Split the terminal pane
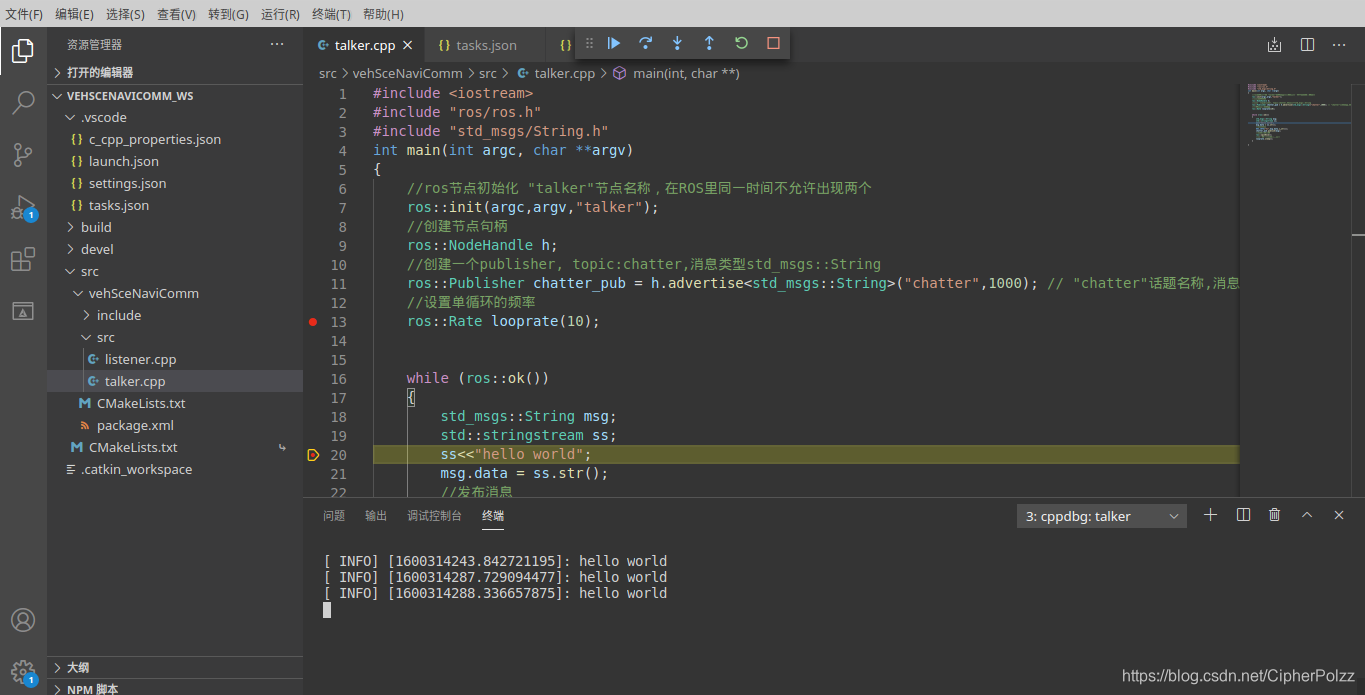 pos(1243,515)
